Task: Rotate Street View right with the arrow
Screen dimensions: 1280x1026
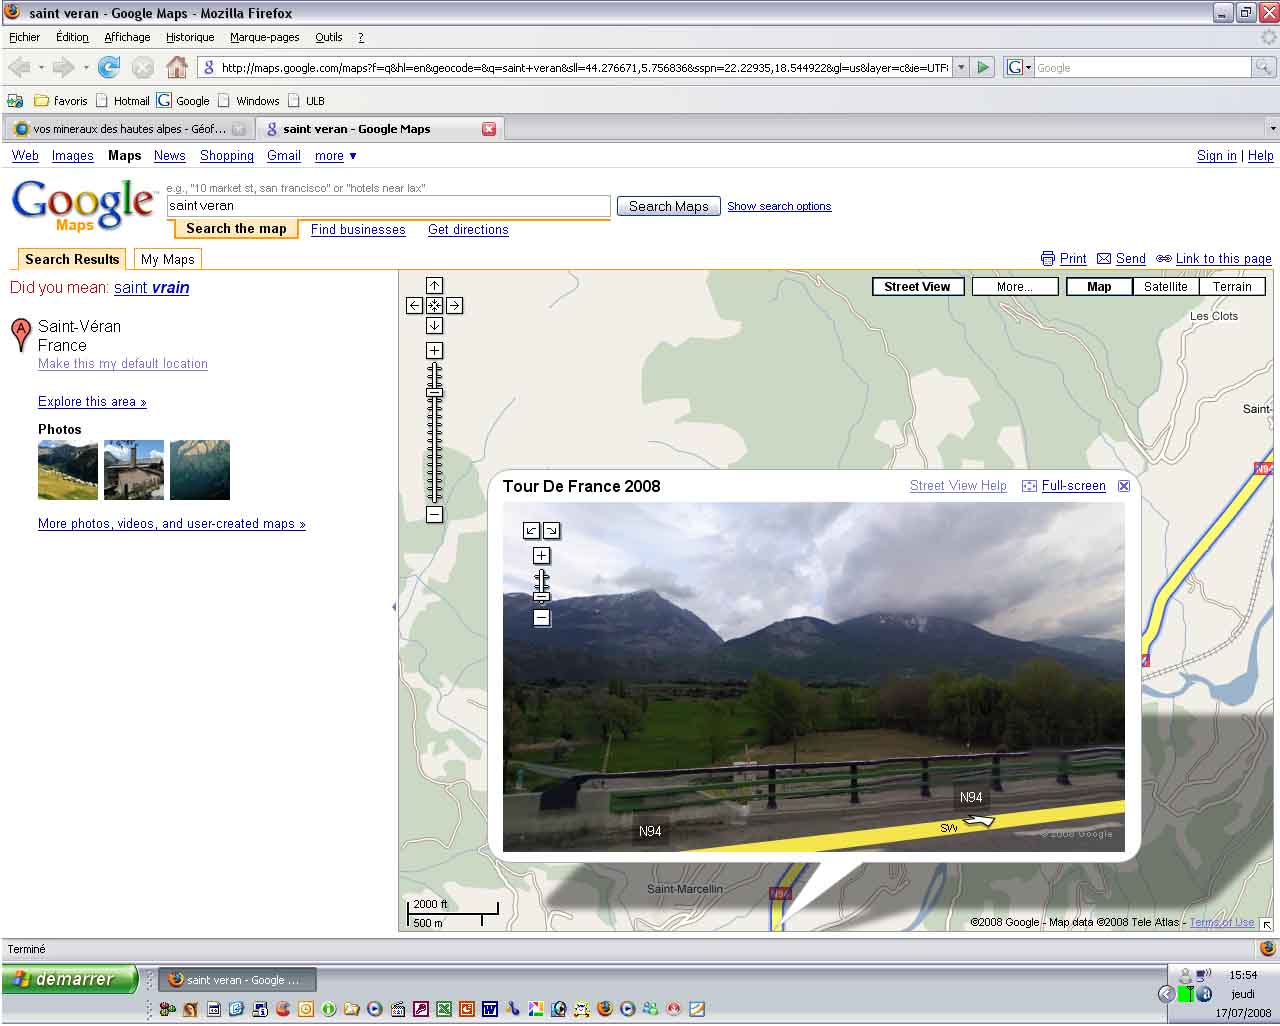Action: [551, 531]
